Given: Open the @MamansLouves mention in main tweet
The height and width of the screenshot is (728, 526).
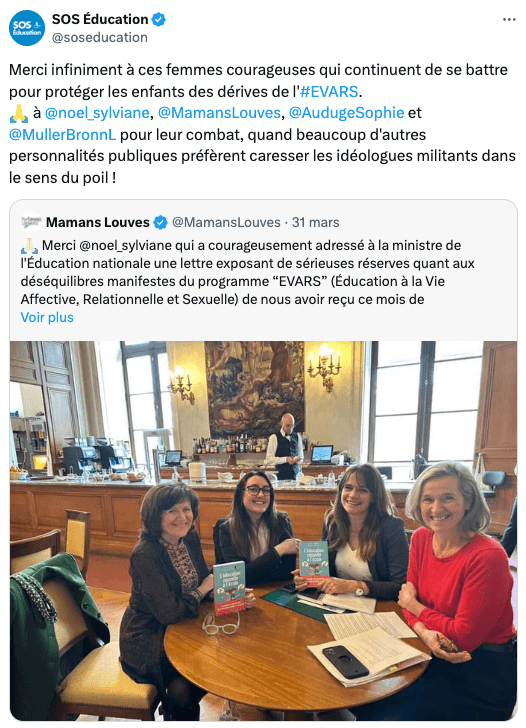Looking at the screenshot, I should [x=219, y=113].
